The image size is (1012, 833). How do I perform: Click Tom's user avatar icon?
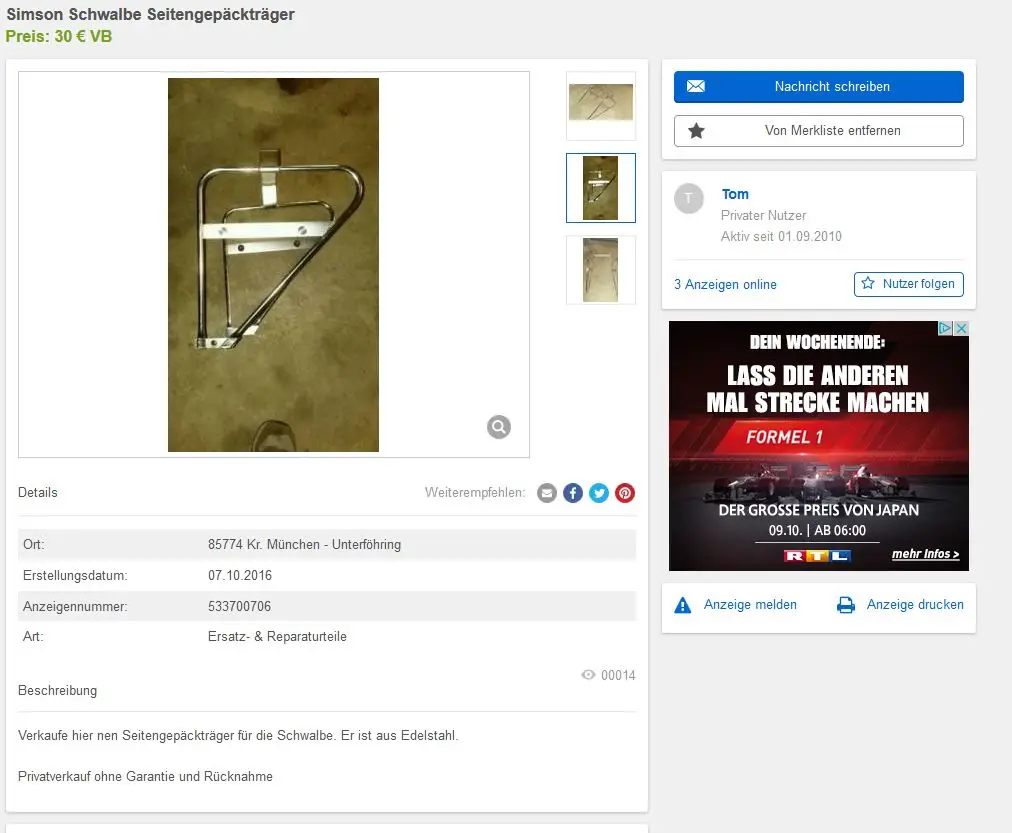pyautogui.click(x=689, y=198)
